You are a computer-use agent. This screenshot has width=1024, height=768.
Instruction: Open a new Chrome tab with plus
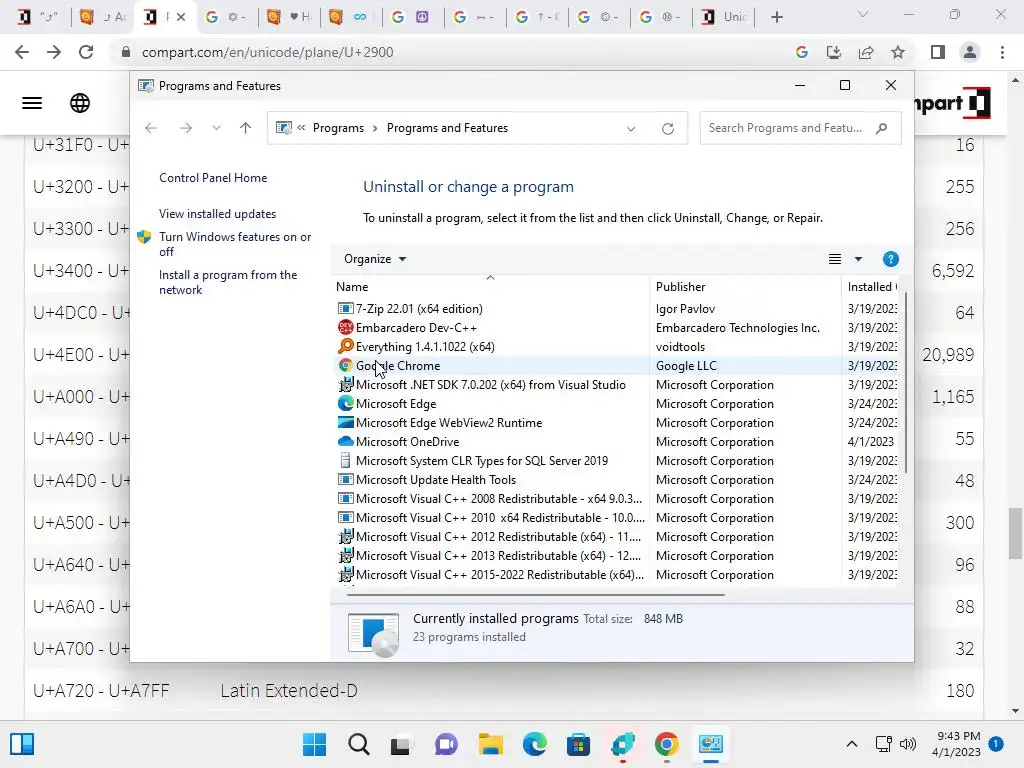776,17
